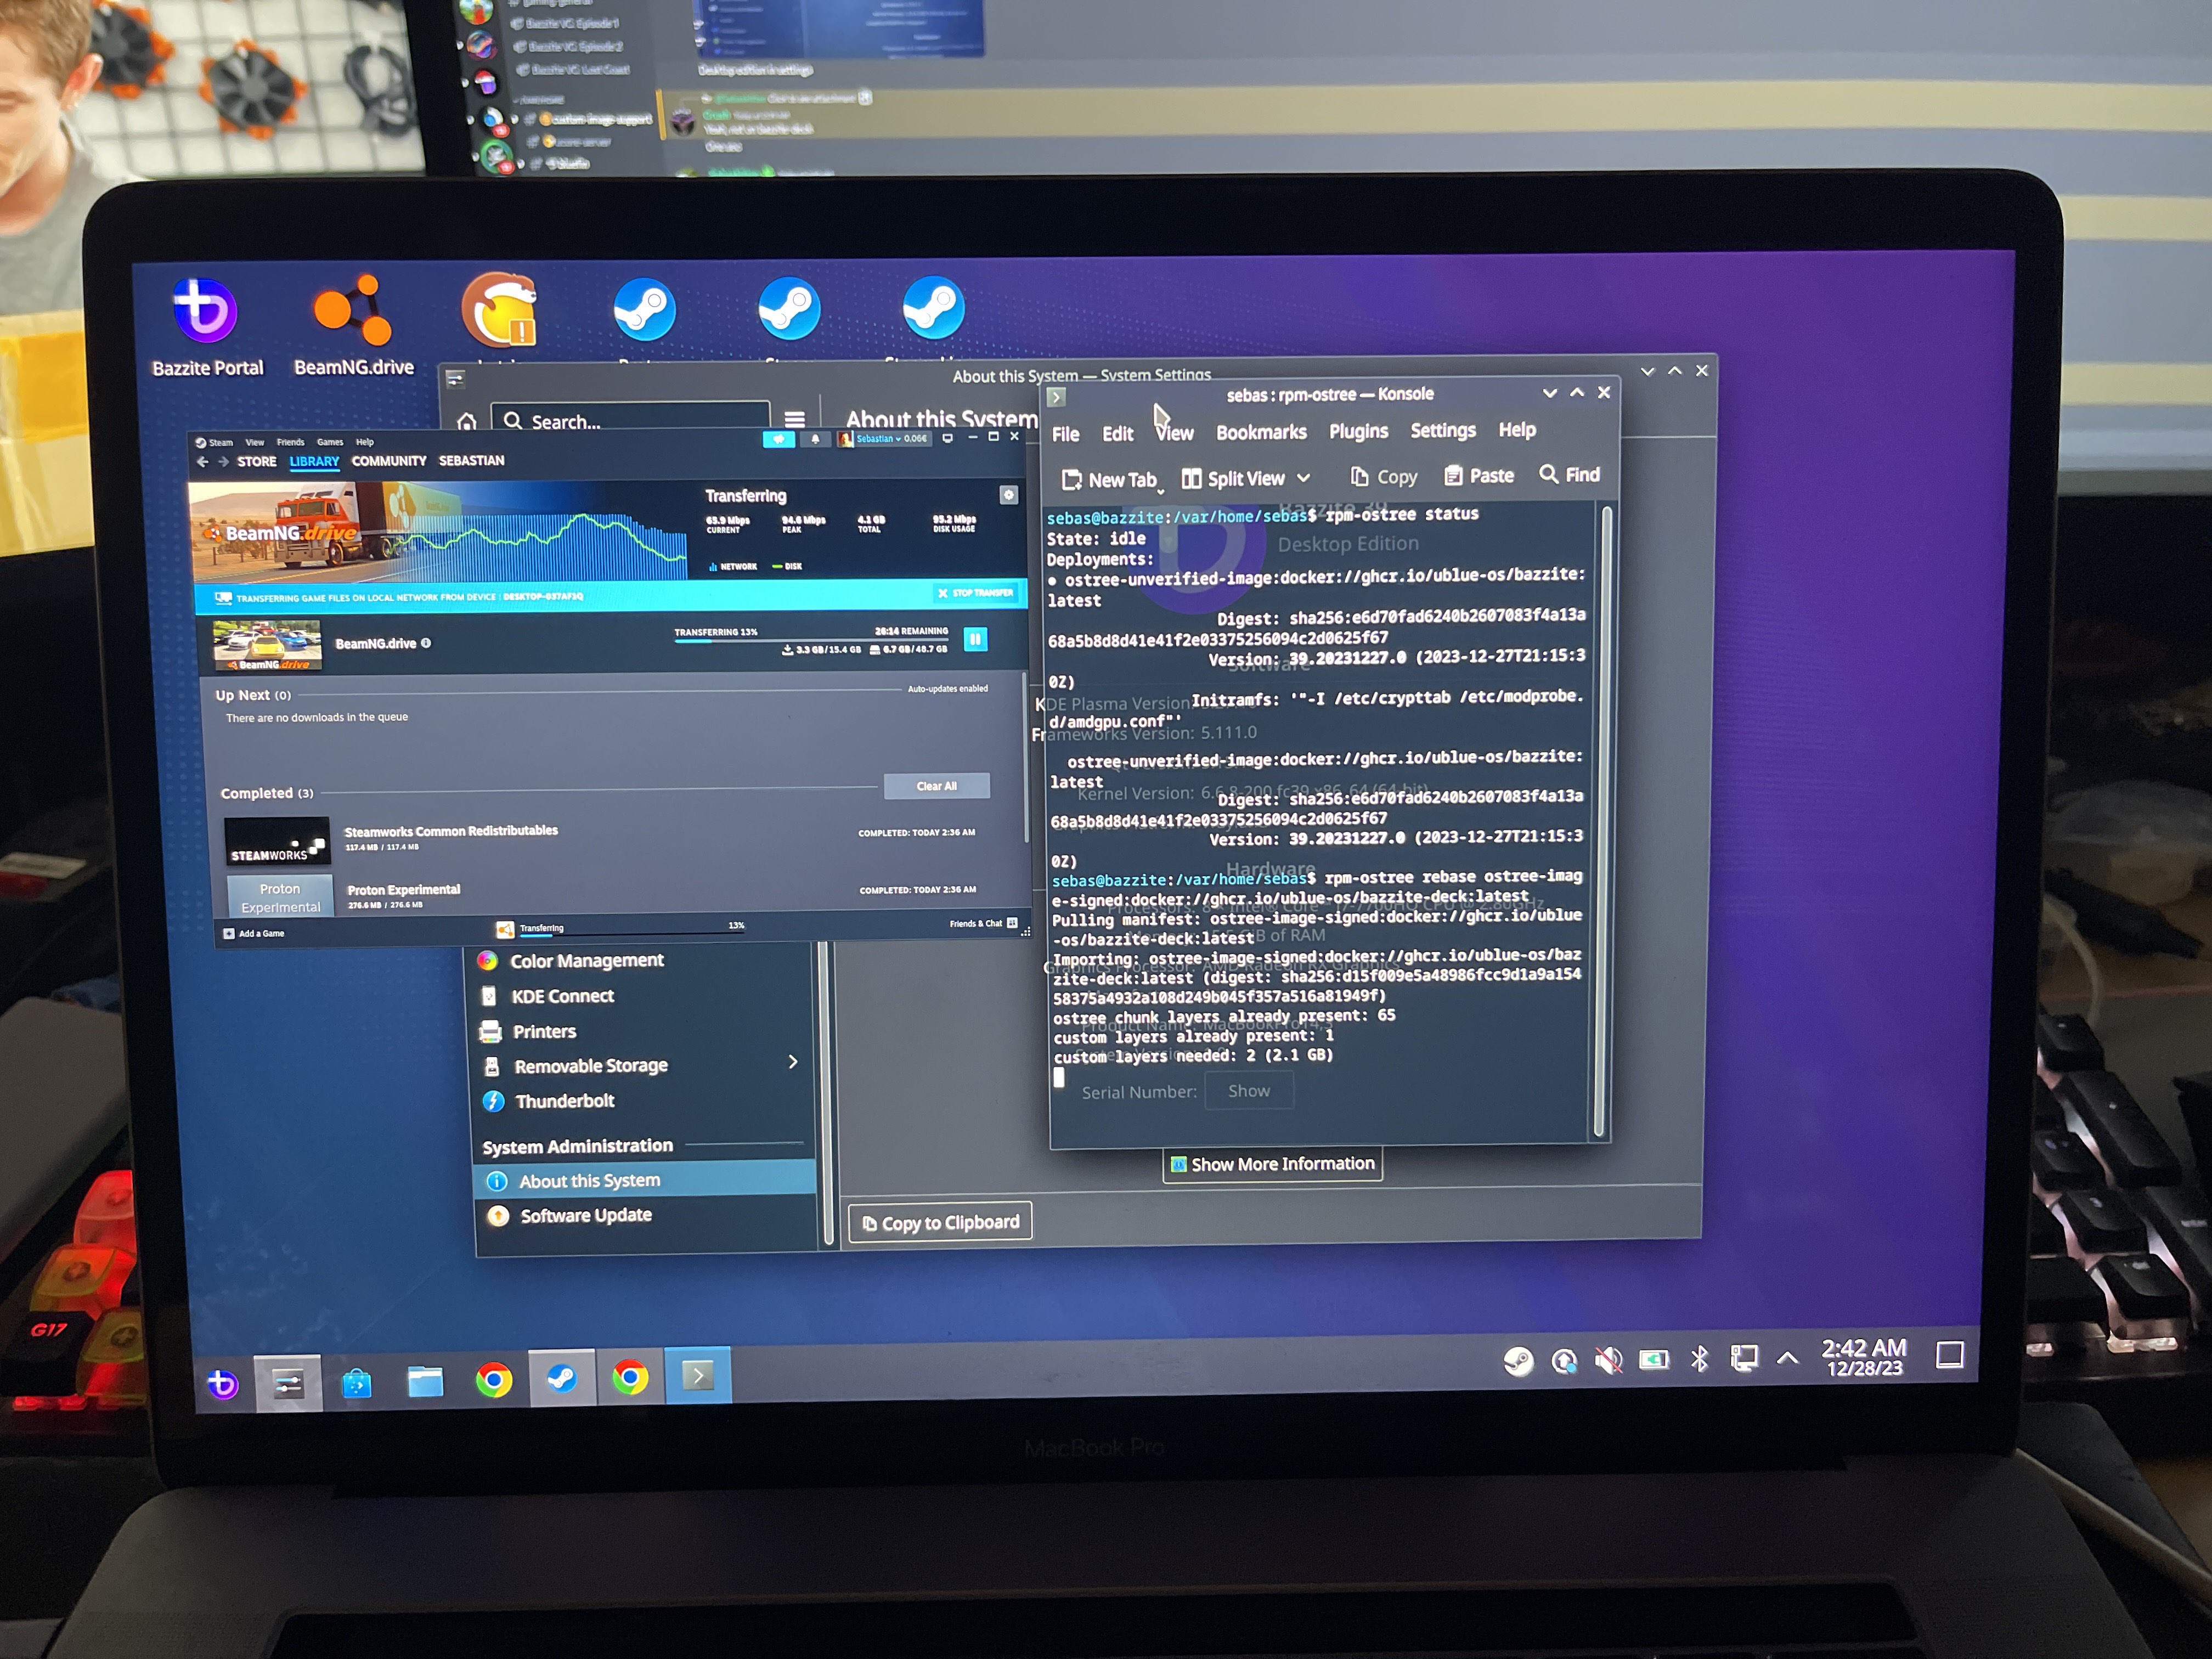This screenshot has height=1659, width=2212.
Task: Click the Find magnifier in Konsole toolbar
Action: [x=1548, y=474]
